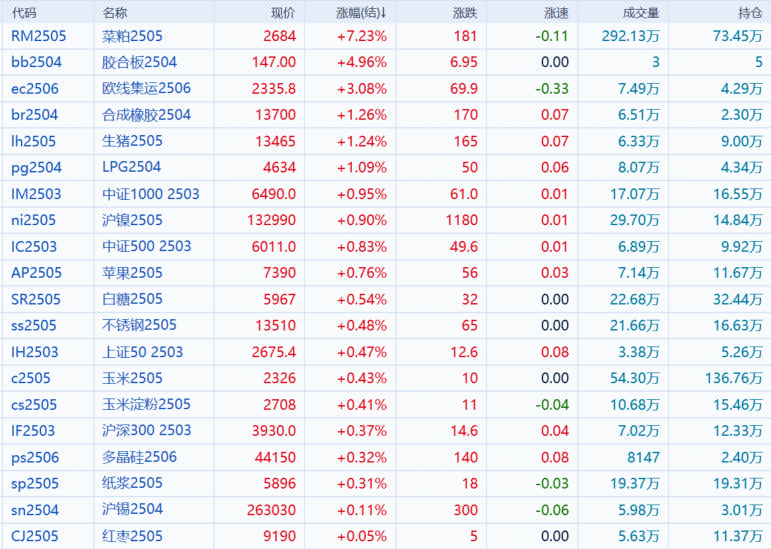
Task: Sort by the 持仓 column header
Action: [749, 13]
